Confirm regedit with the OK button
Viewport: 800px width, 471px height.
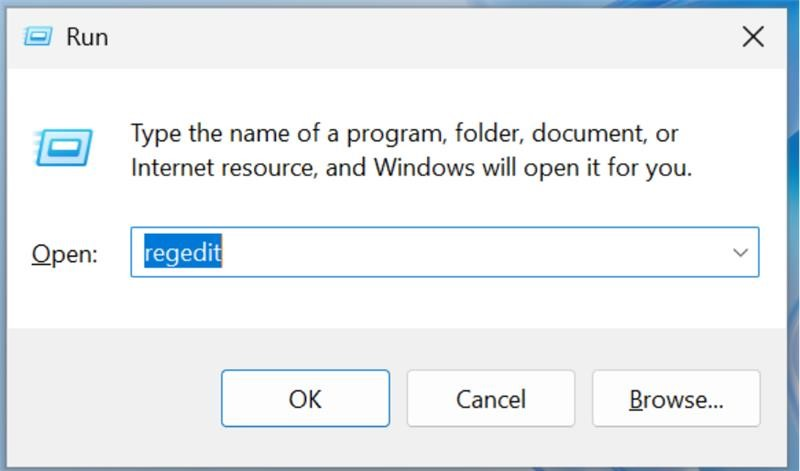(305, 398)
